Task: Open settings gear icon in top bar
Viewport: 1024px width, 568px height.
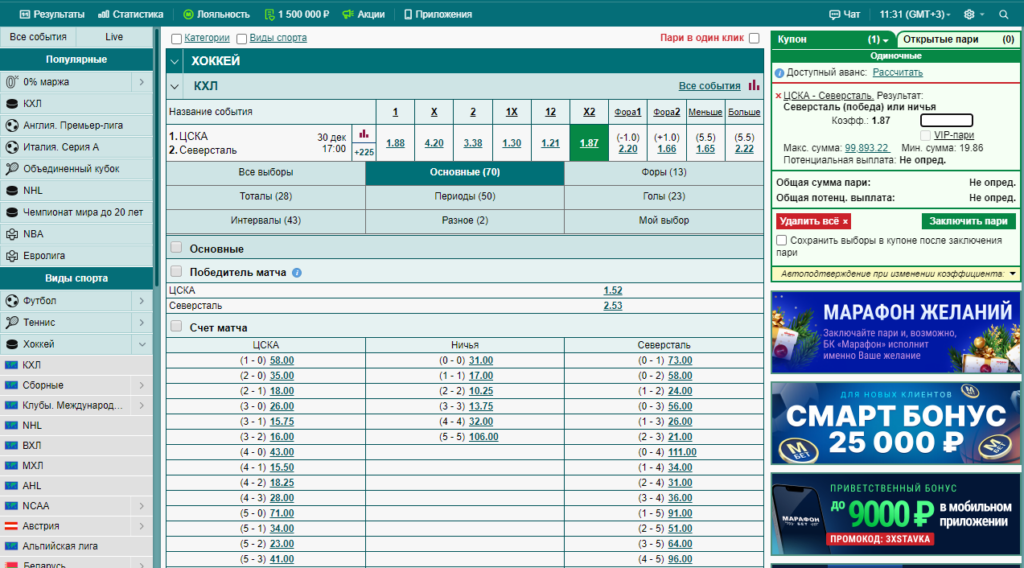Action: click(969, 14)
